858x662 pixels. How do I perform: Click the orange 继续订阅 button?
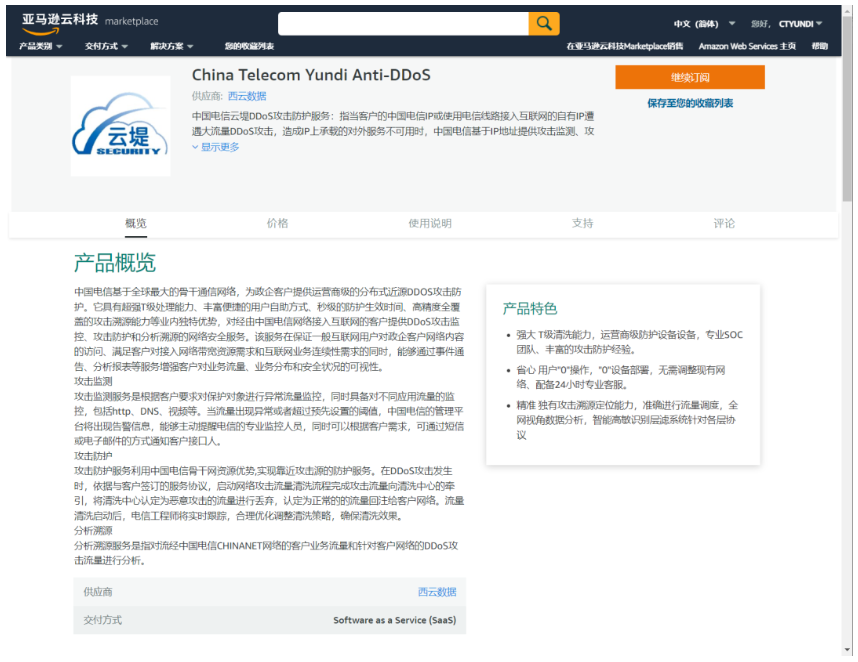pyautogui.click(x=689, y=77)
